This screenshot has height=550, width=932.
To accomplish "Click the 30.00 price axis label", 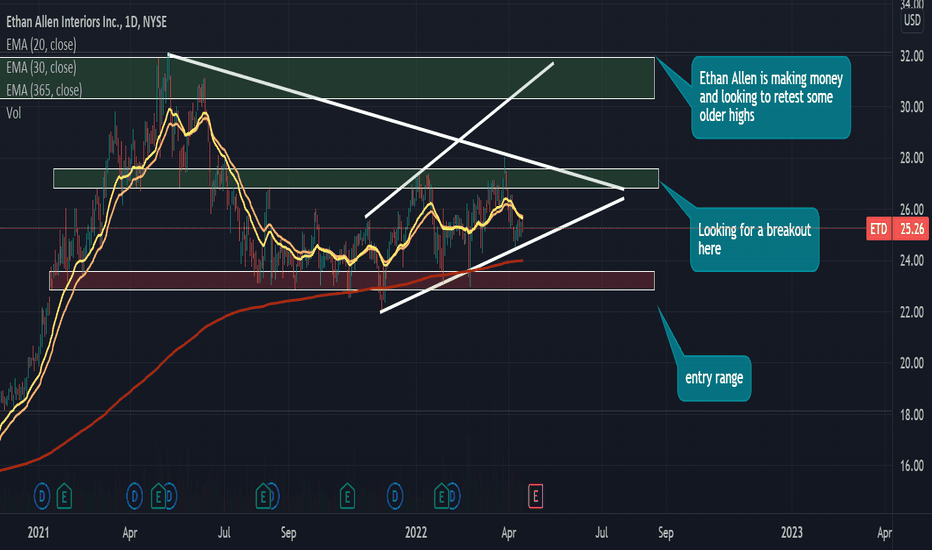I will pyautogui.click(x=912, y=107).
